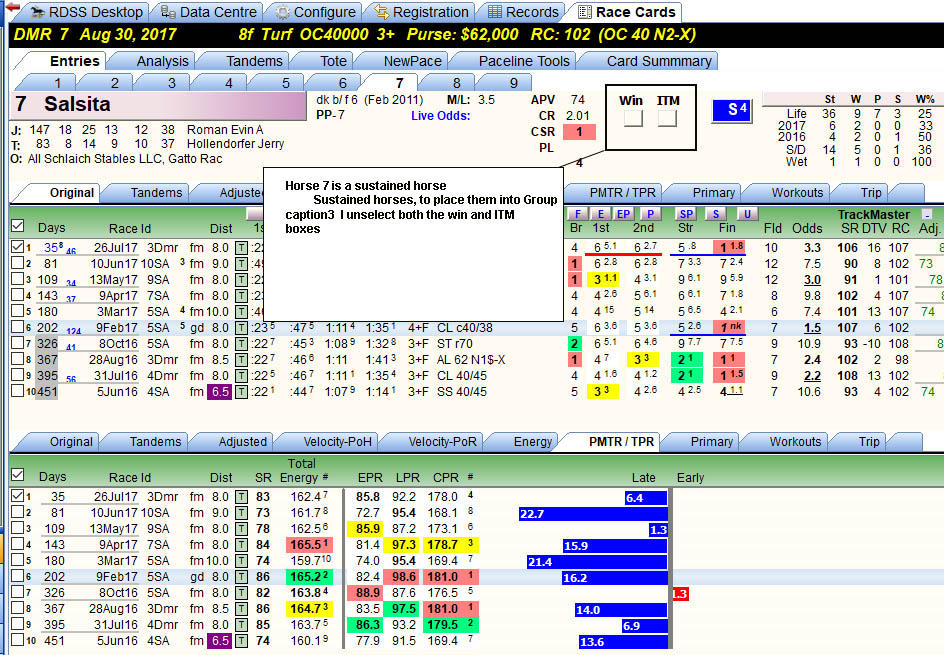Open the Velocity-PoH tab

tap(337, 442)
